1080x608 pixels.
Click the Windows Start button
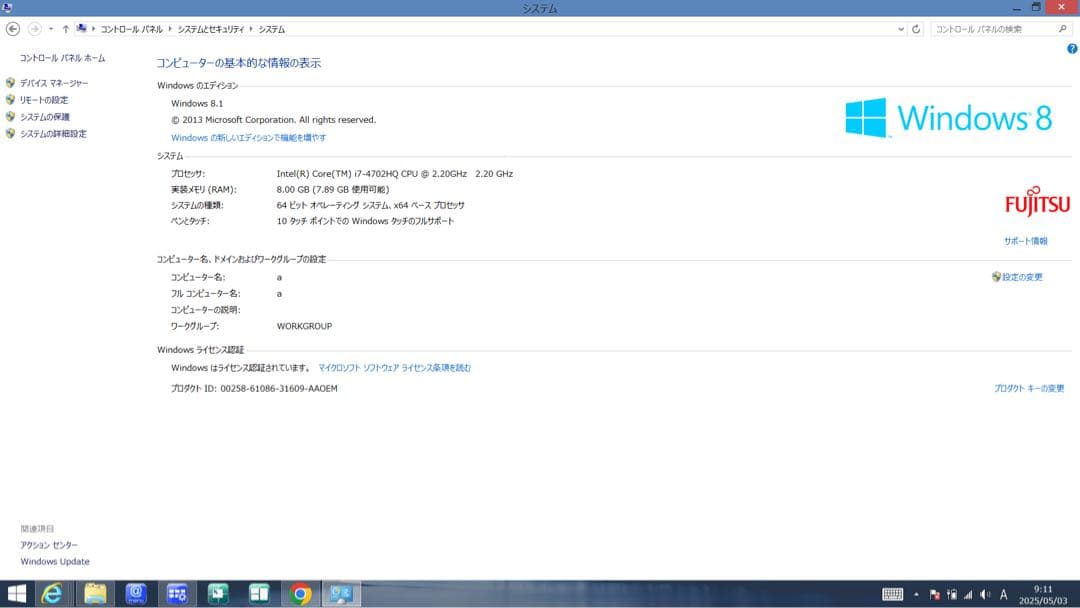tap(17, 593)
